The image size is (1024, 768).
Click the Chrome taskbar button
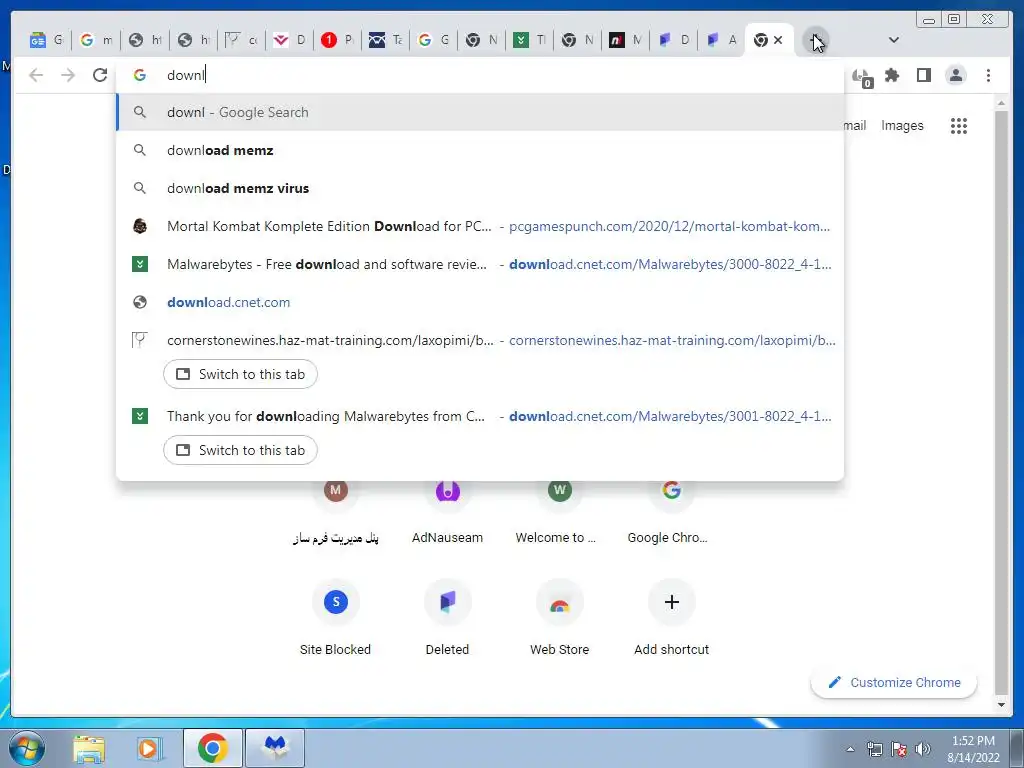coord(213,748)
